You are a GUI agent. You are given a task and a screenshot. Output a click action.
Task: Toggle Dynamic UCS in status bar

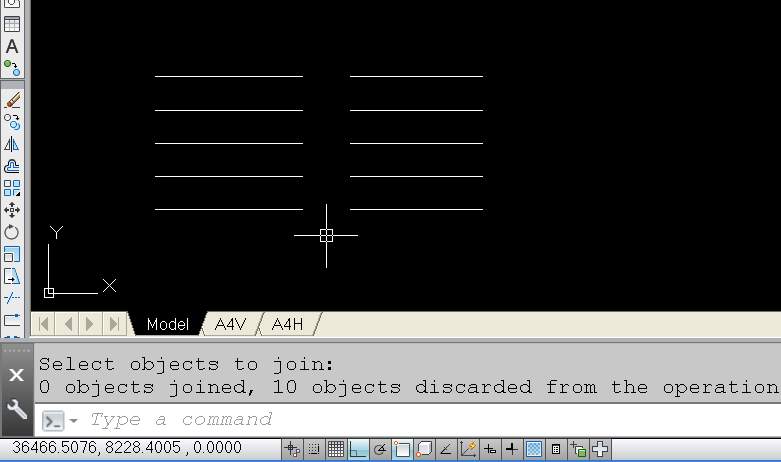point(468,450)
